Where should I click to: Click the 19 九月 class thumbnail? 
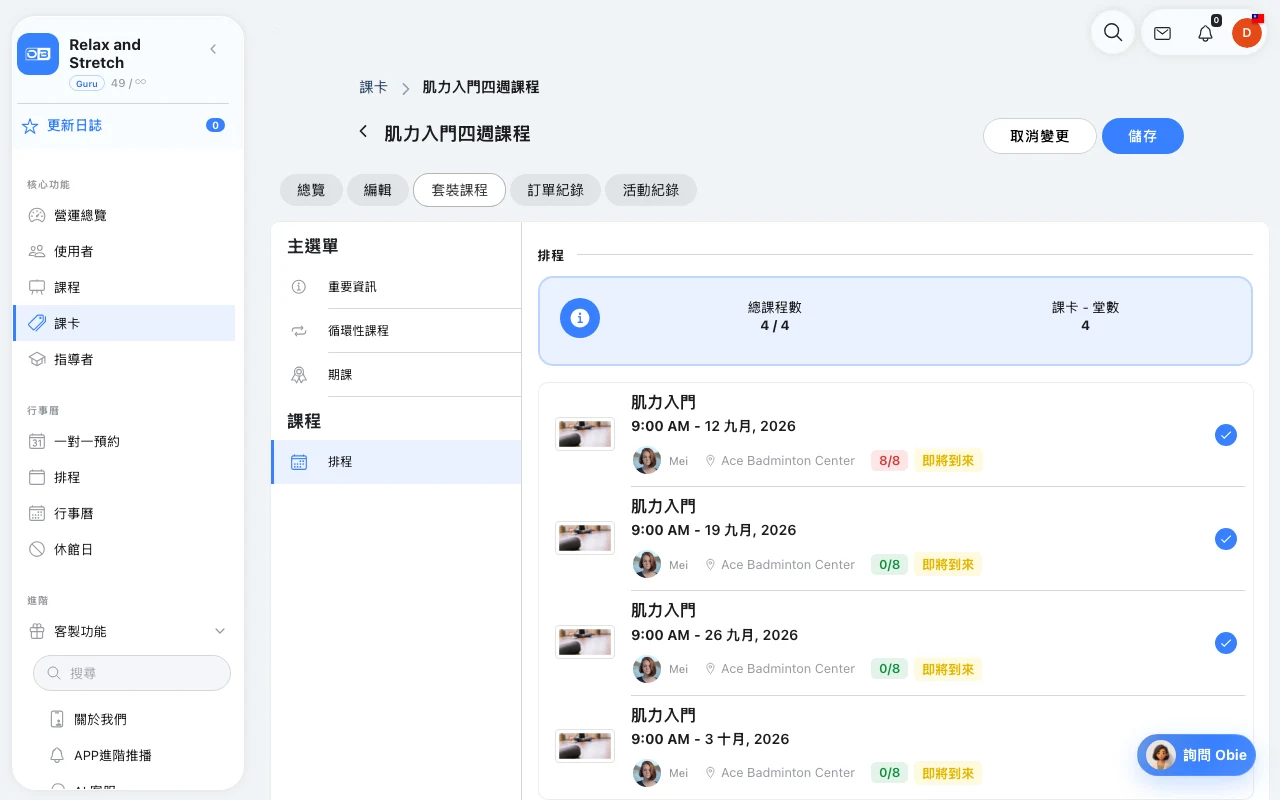(x=585, y=538)
